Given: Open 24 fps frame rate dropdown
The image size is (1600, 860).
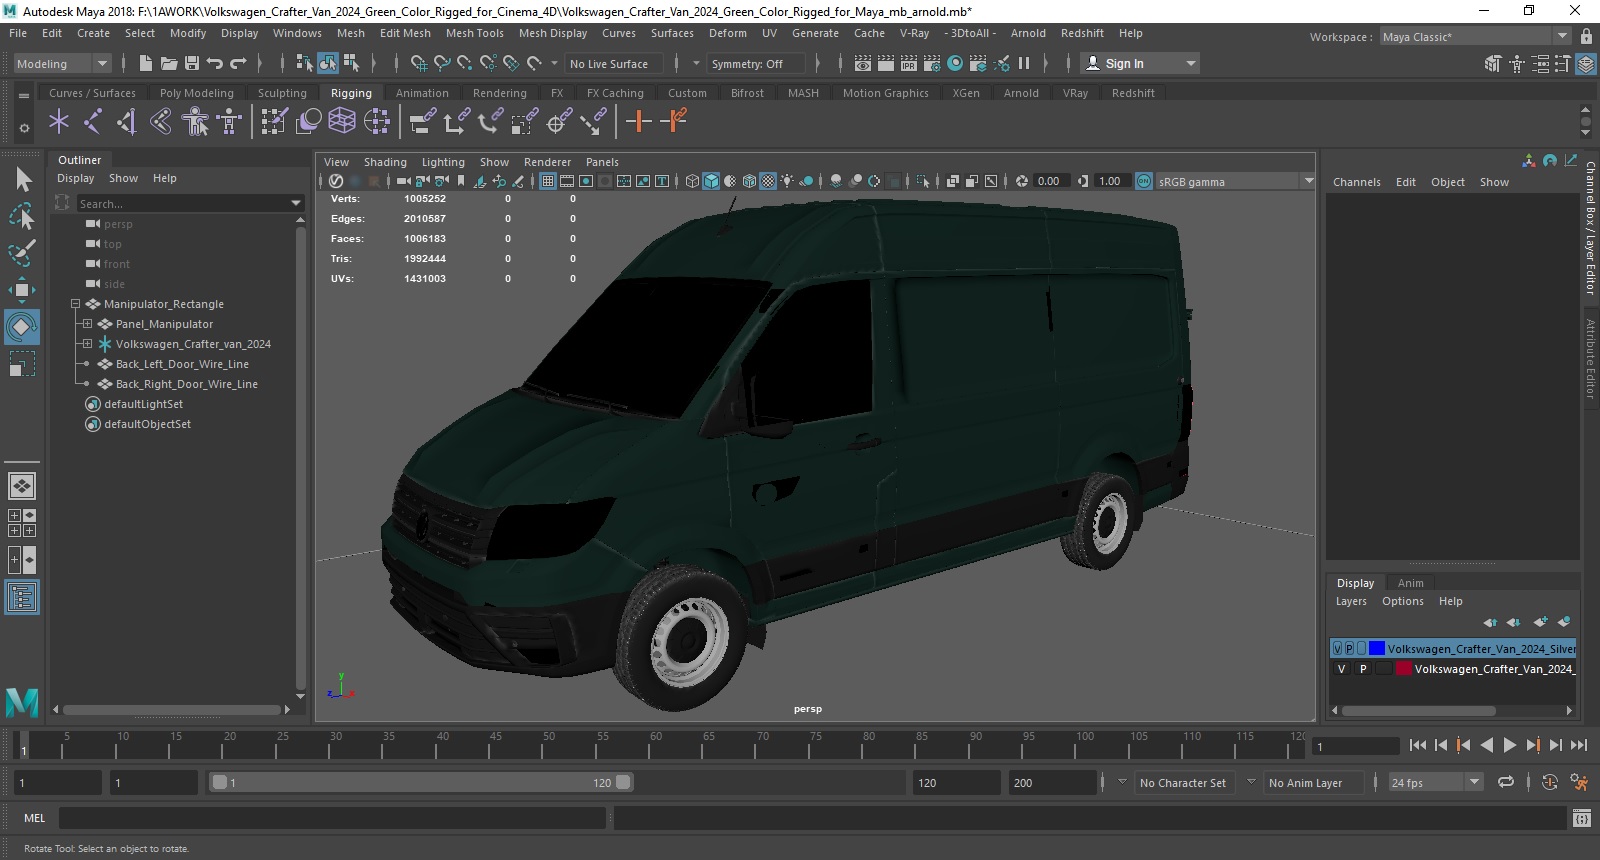Looking at the screenshot, I should click(x=1436, y=782).
